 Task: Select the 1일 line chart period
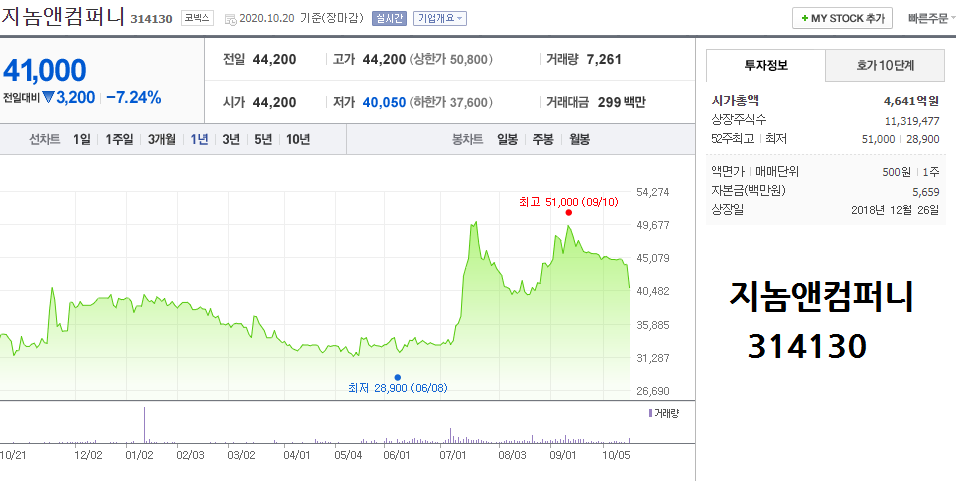81,139
